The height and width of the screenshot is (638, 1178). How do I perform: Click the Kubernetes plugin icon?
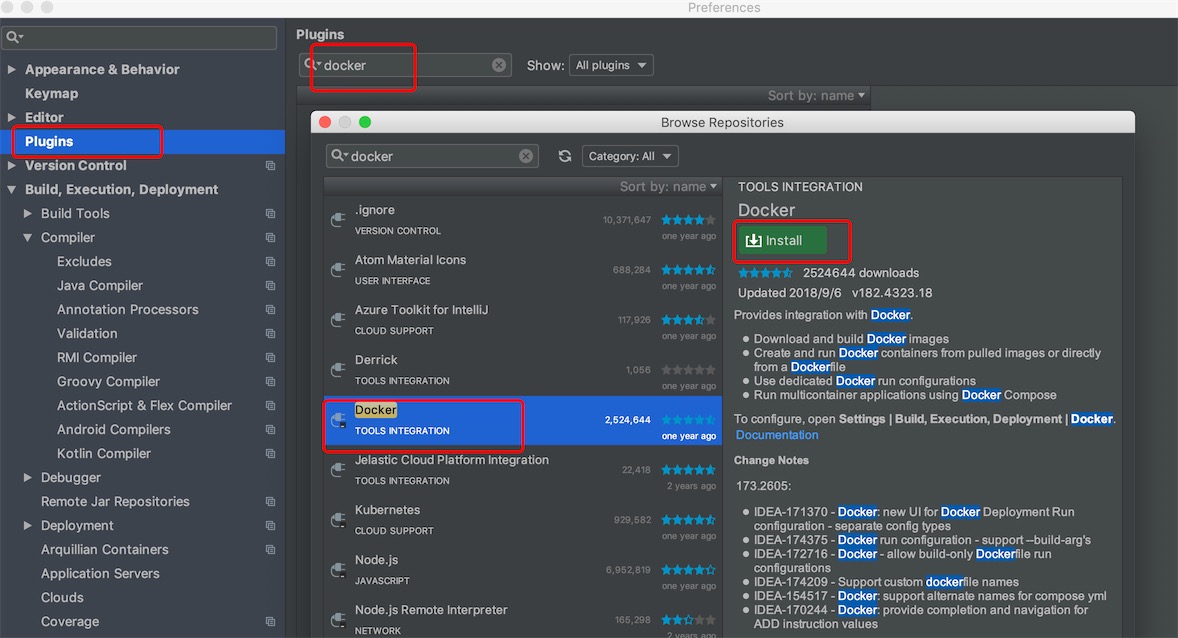tap(338, 520)
